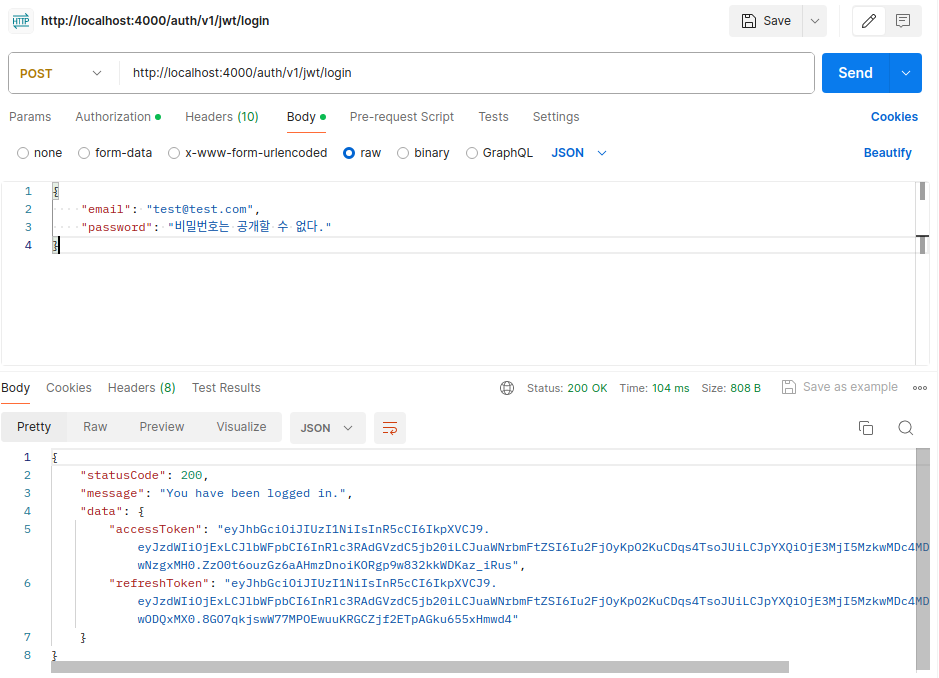The width and height of the screenshot is (939, 678).
Task: Toggle line wrap icon next to JSON selector
Action: click(x=389, y=427)
